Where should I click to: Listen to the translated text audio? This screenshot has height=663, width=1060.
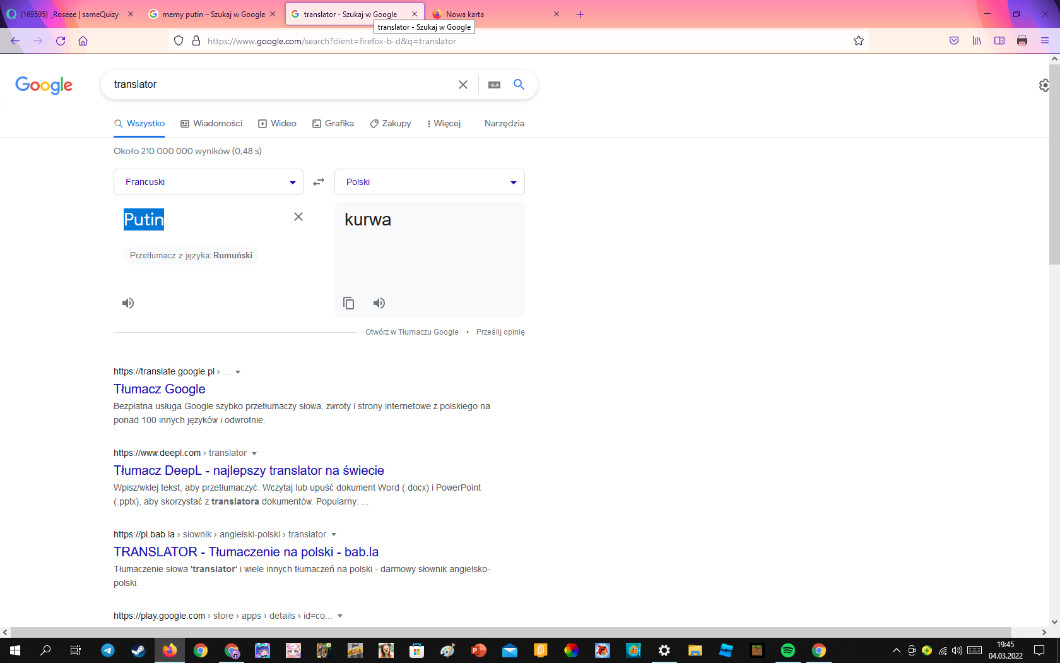point(379,303)
